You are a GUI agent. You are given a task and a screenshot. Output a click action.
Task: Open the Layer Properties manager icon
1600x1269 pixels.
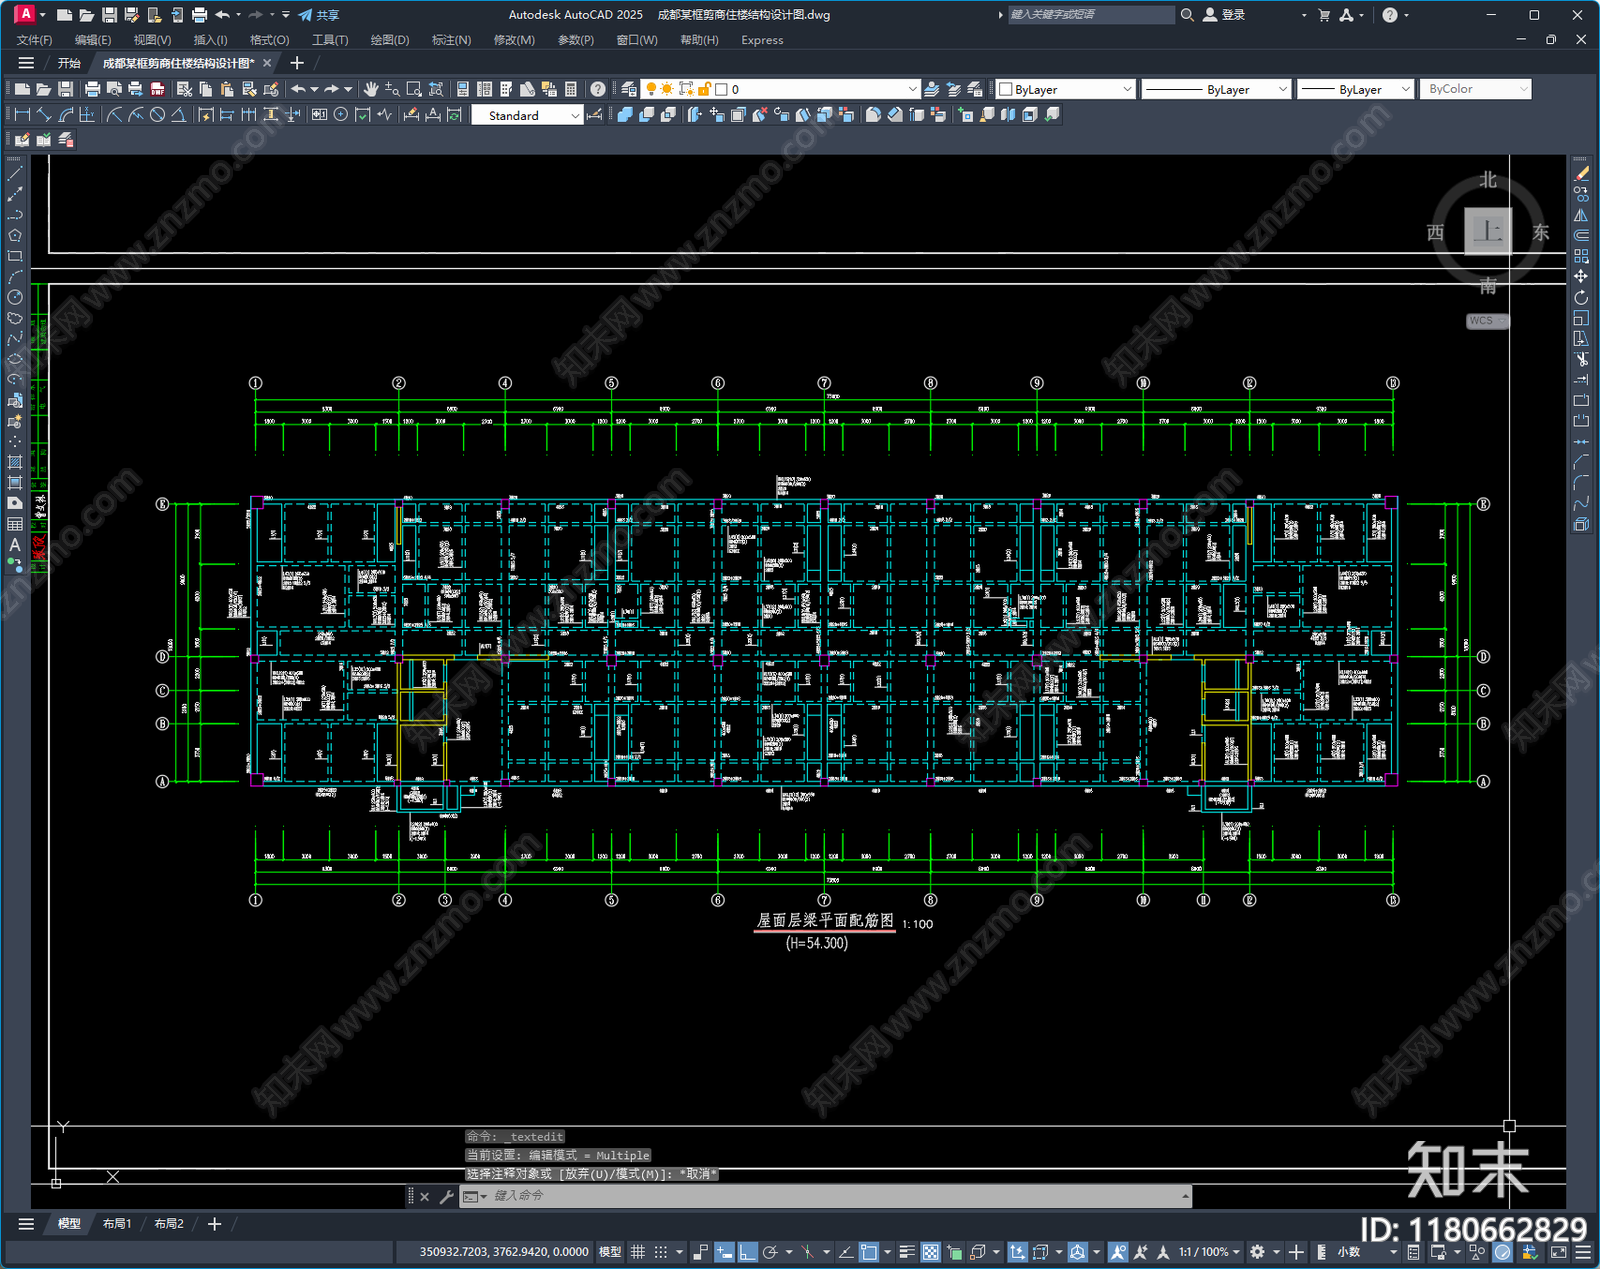click(x=629, y=89)
